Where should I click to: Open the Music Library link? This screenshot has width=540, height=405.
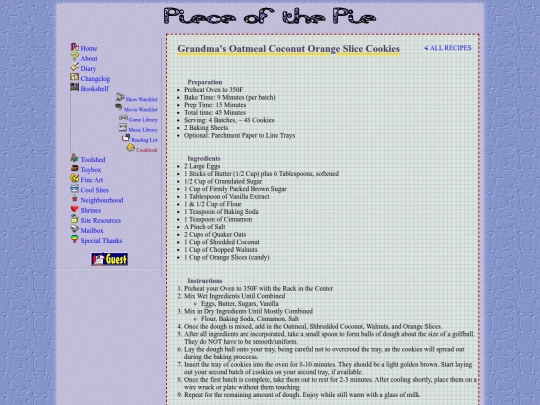point(143,130)
